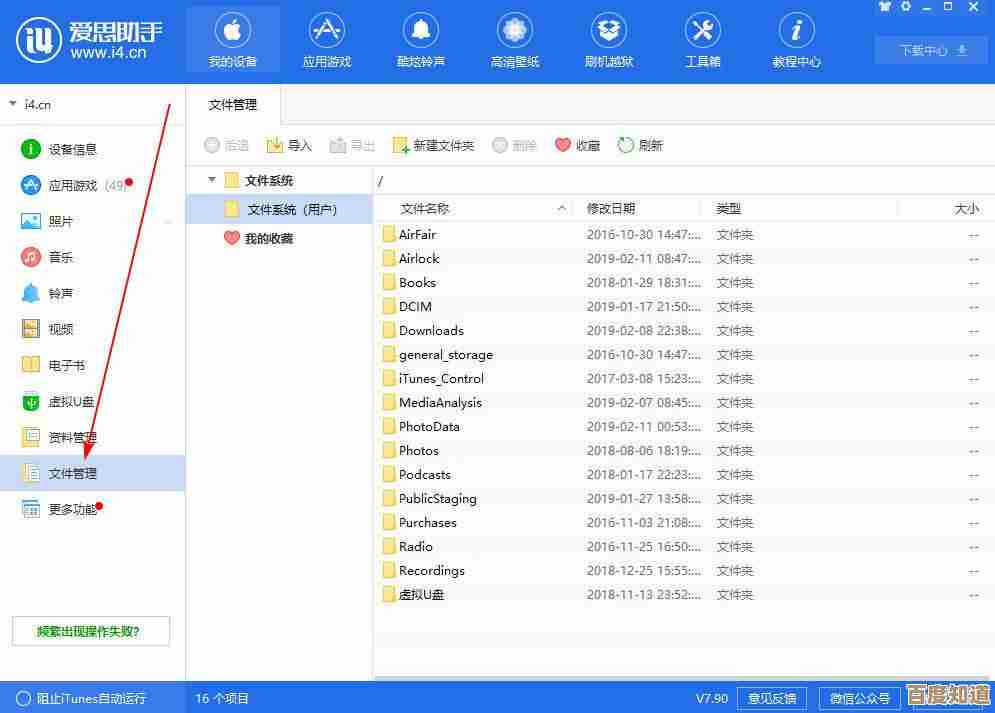Click the 新建文件夹 new folder toolbar icon
The height and width of the screenshot is (713, 995).
click(x=401, y=146)
